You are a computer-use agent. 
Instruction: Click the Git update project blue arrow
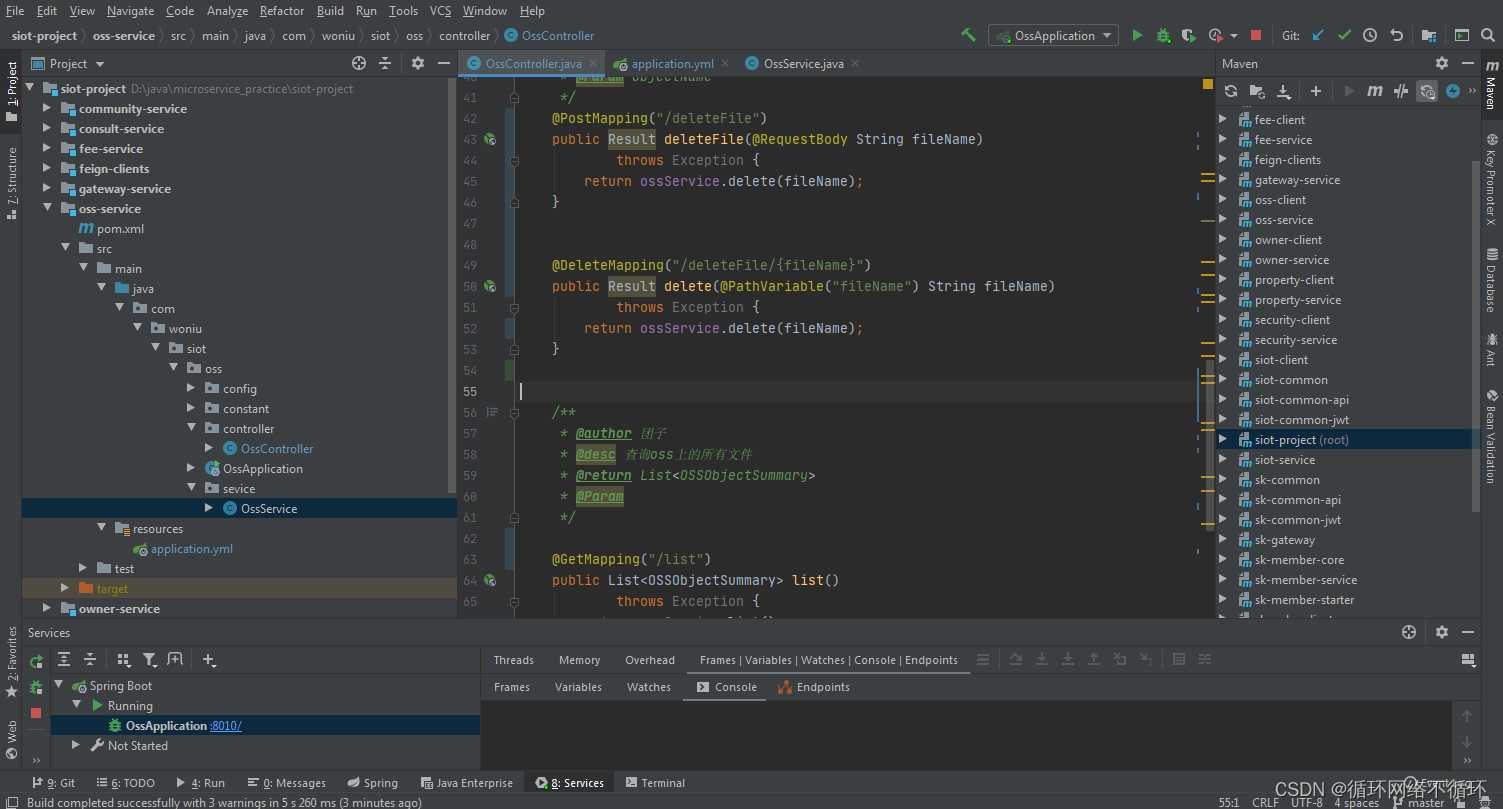pyautogui.click(x=1318, y=35)
